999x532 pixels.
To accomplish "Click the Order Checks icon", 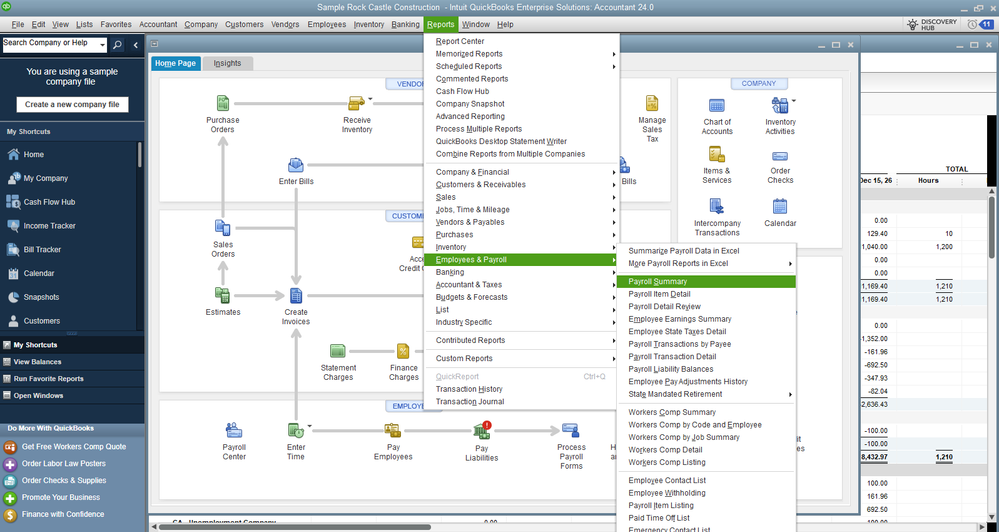I will pos(780,156).
